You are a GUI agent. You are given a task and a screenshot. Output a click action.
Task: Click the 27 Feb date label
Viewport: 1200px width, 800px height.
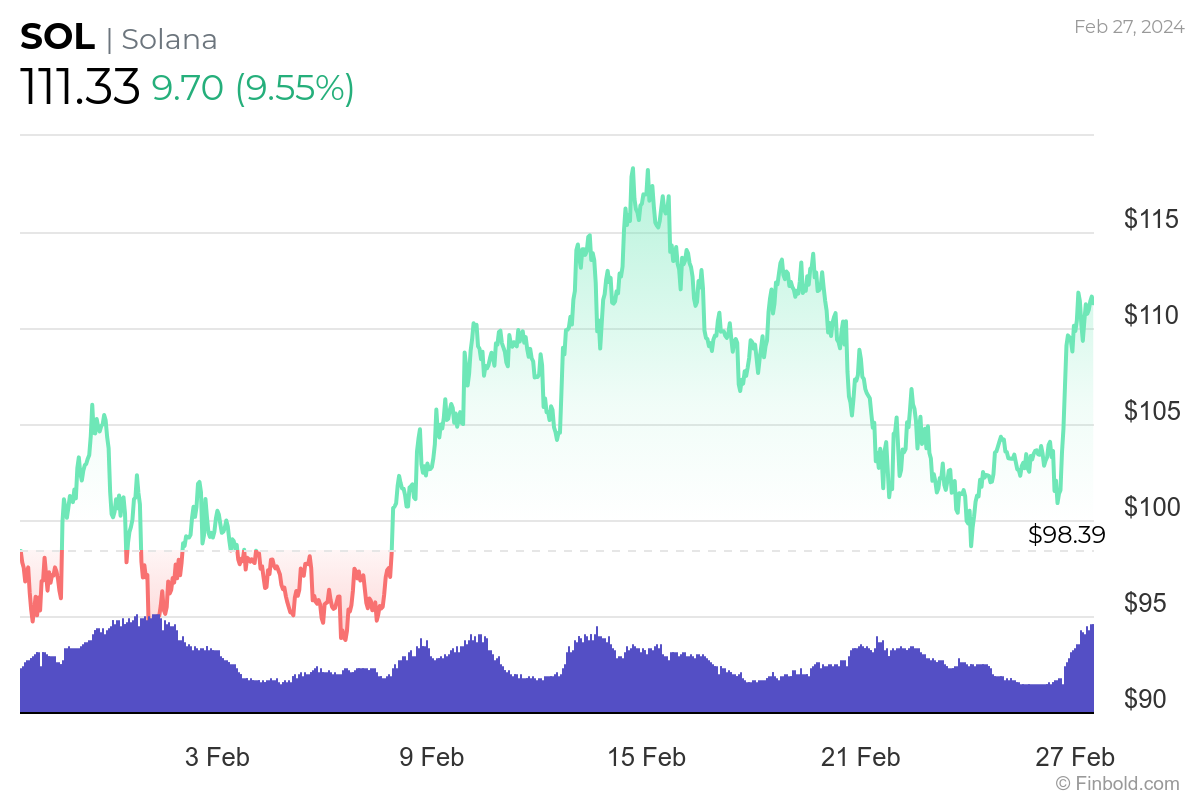click(1075, 757)
